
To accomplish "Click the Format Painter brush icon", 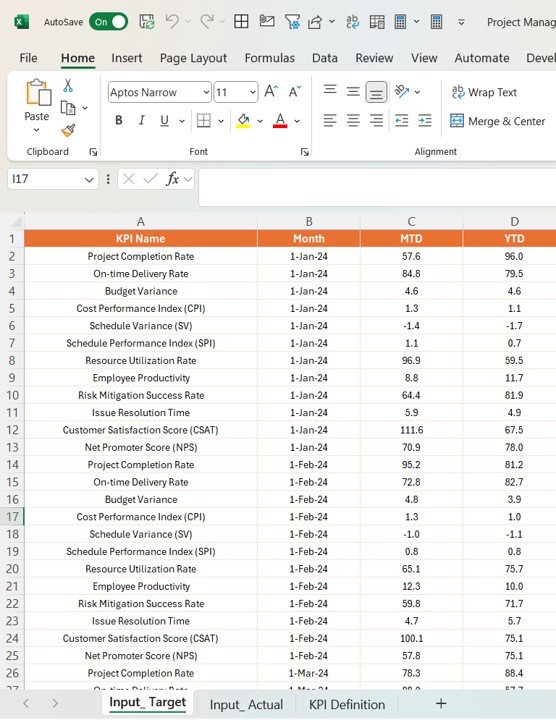I will point(68,131).
